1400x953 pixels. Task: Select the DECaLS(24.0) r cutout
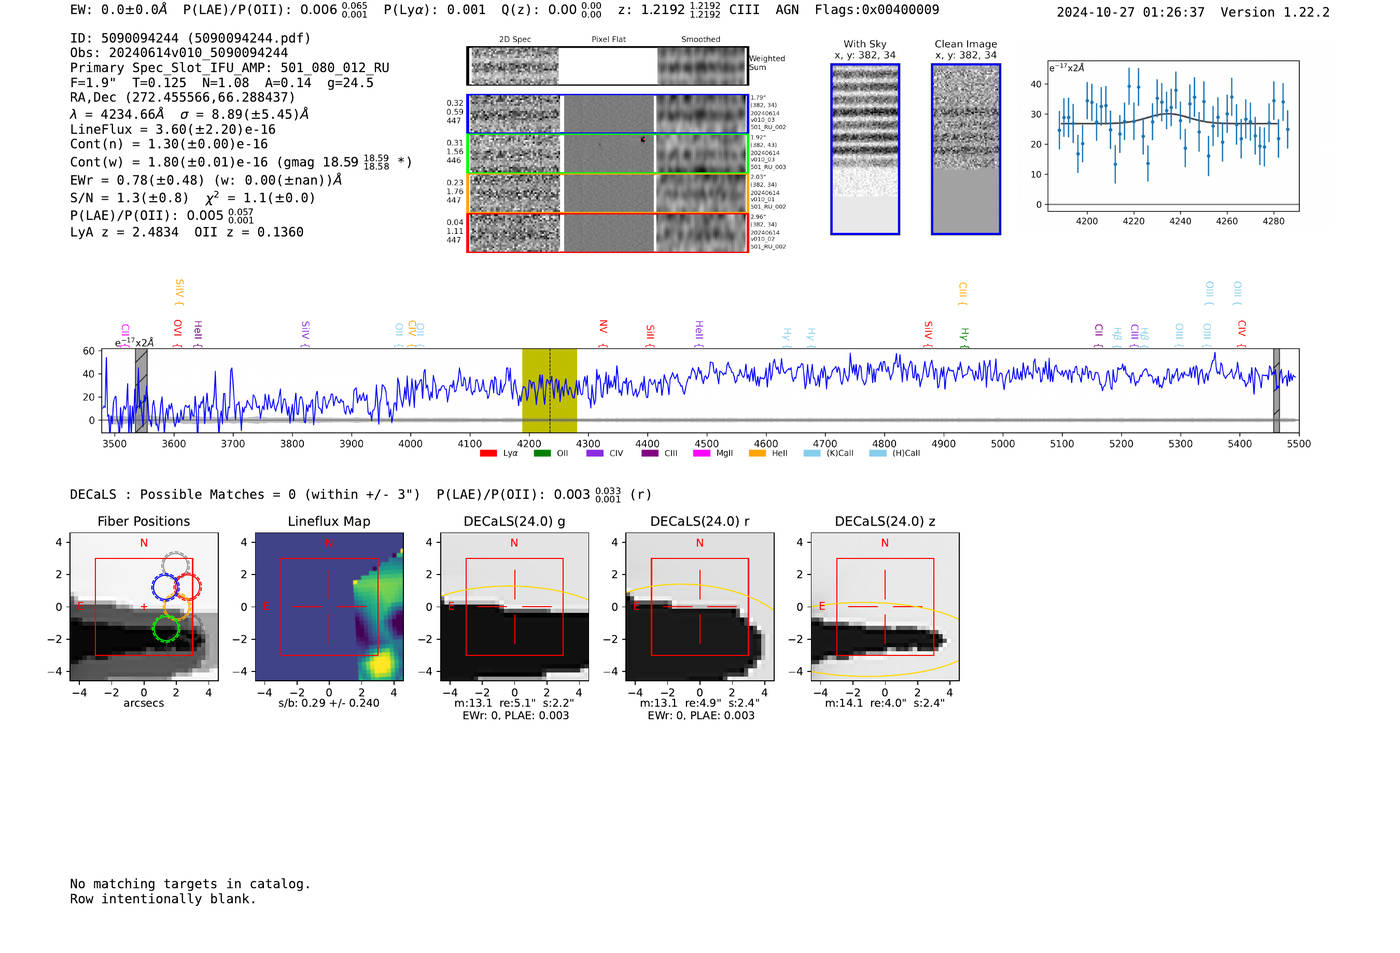pos(699,607)
